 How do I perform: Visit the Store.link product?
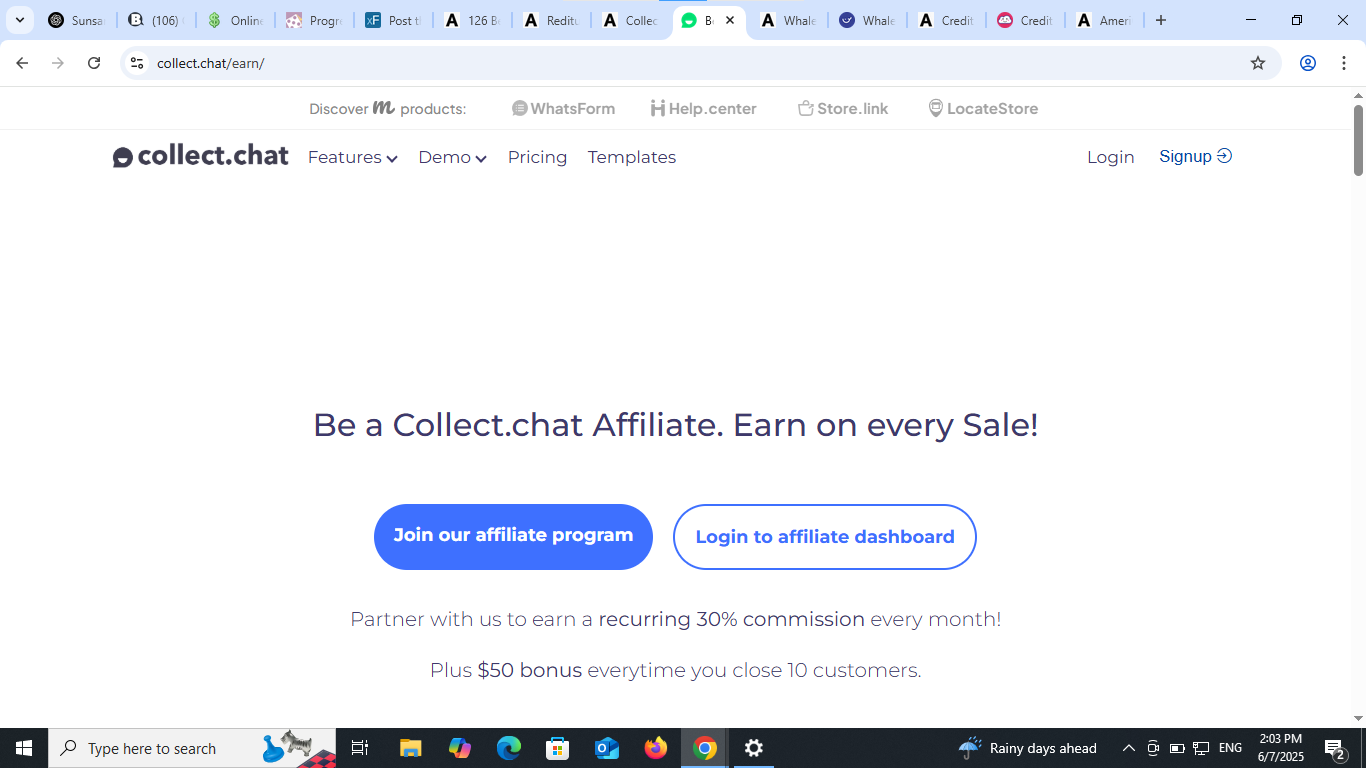point(843,108)
